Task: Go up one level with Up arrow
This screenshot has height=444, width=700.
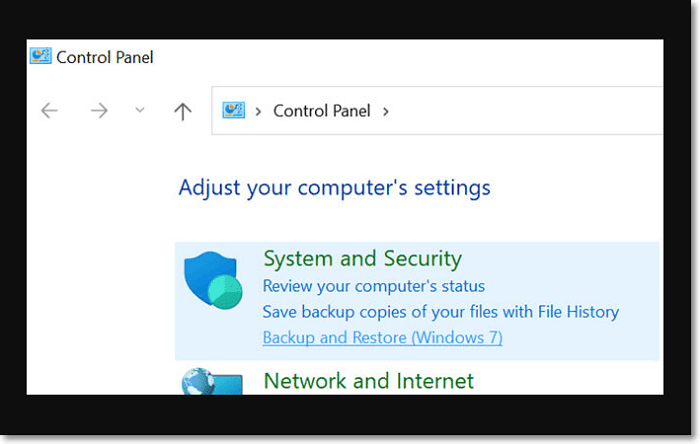Action: click(x=182, y=111)
